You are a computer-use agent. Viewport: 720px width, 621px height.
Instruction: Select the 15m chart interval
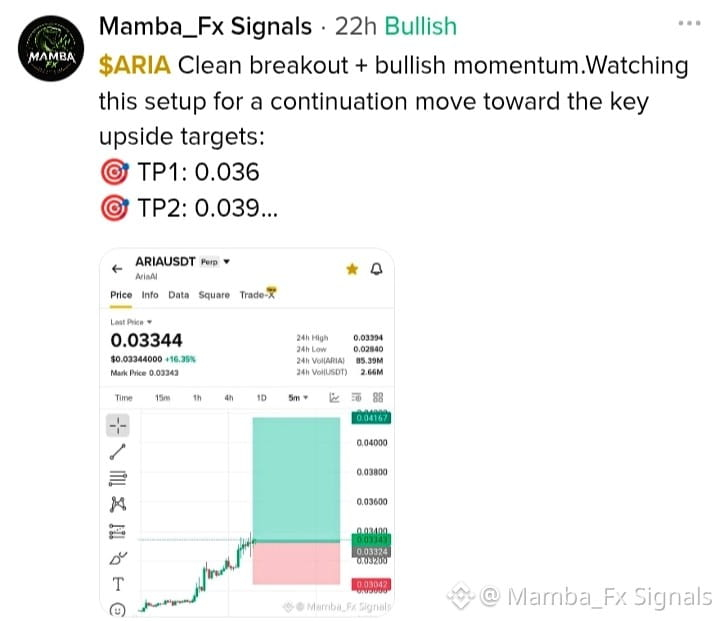(163, 397)
